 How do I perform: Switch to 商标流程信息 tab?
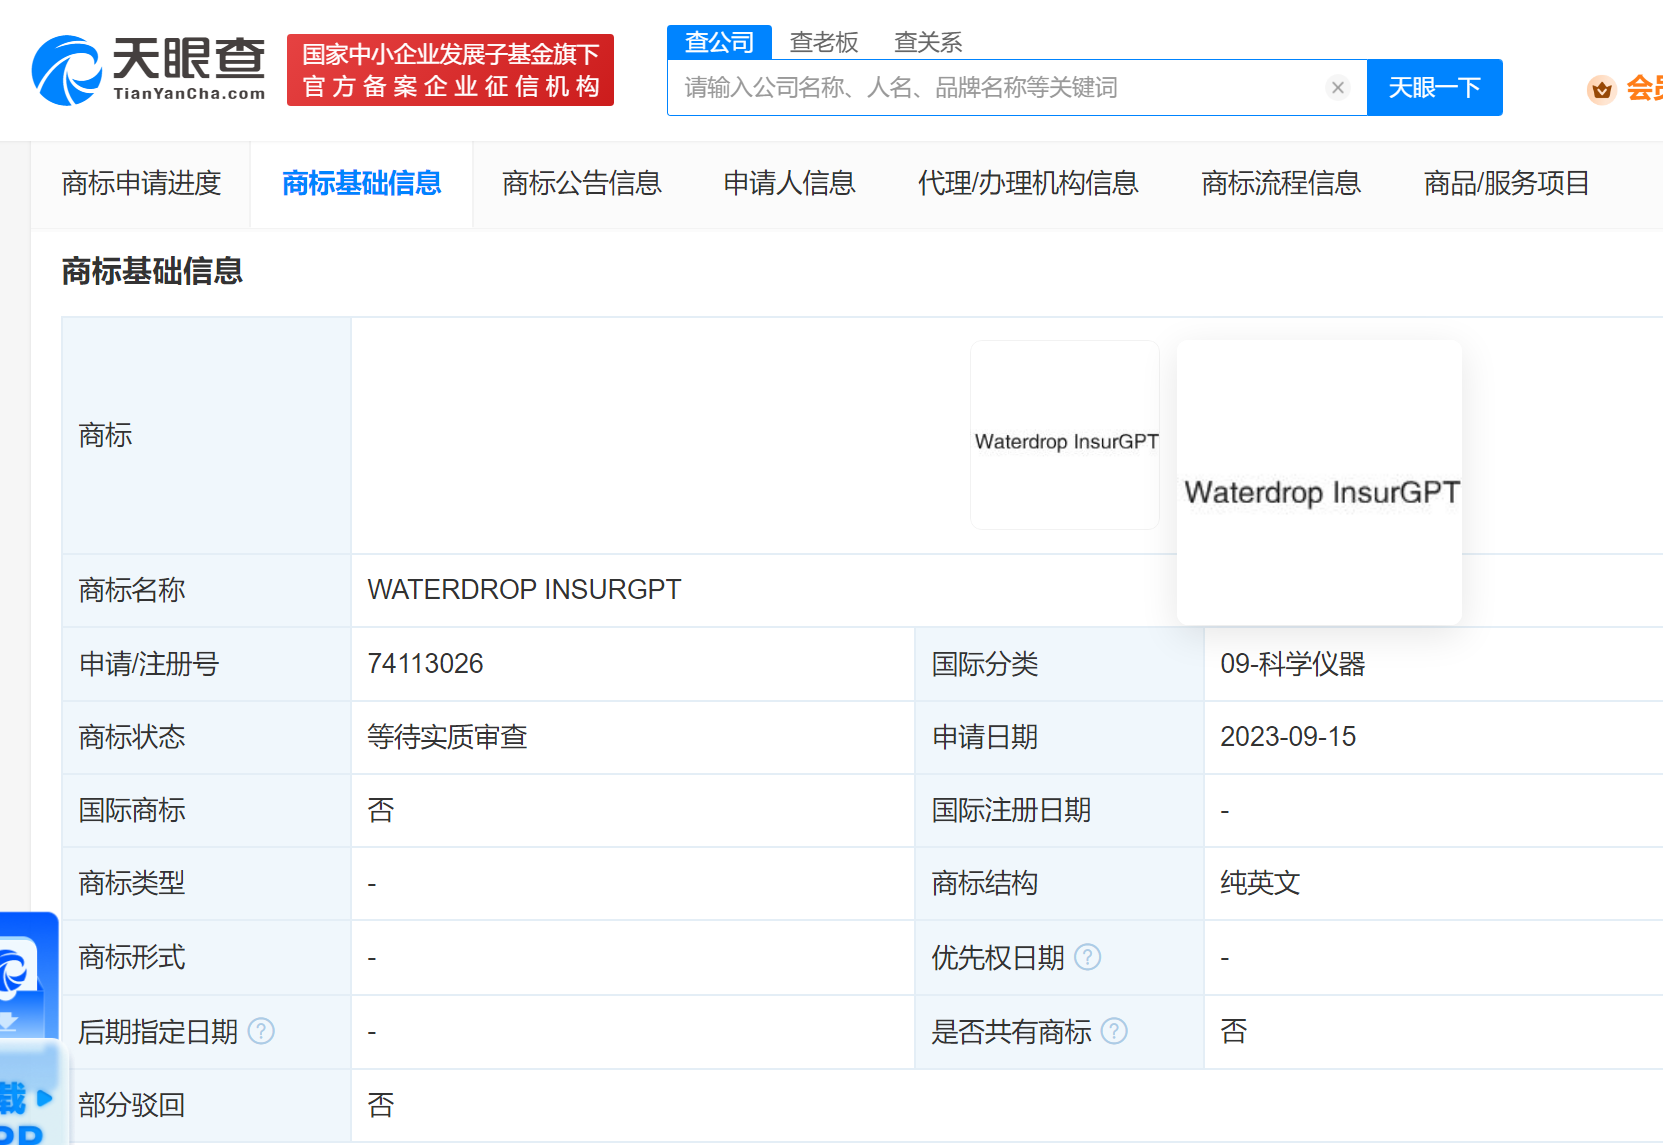coord(1281,184)
